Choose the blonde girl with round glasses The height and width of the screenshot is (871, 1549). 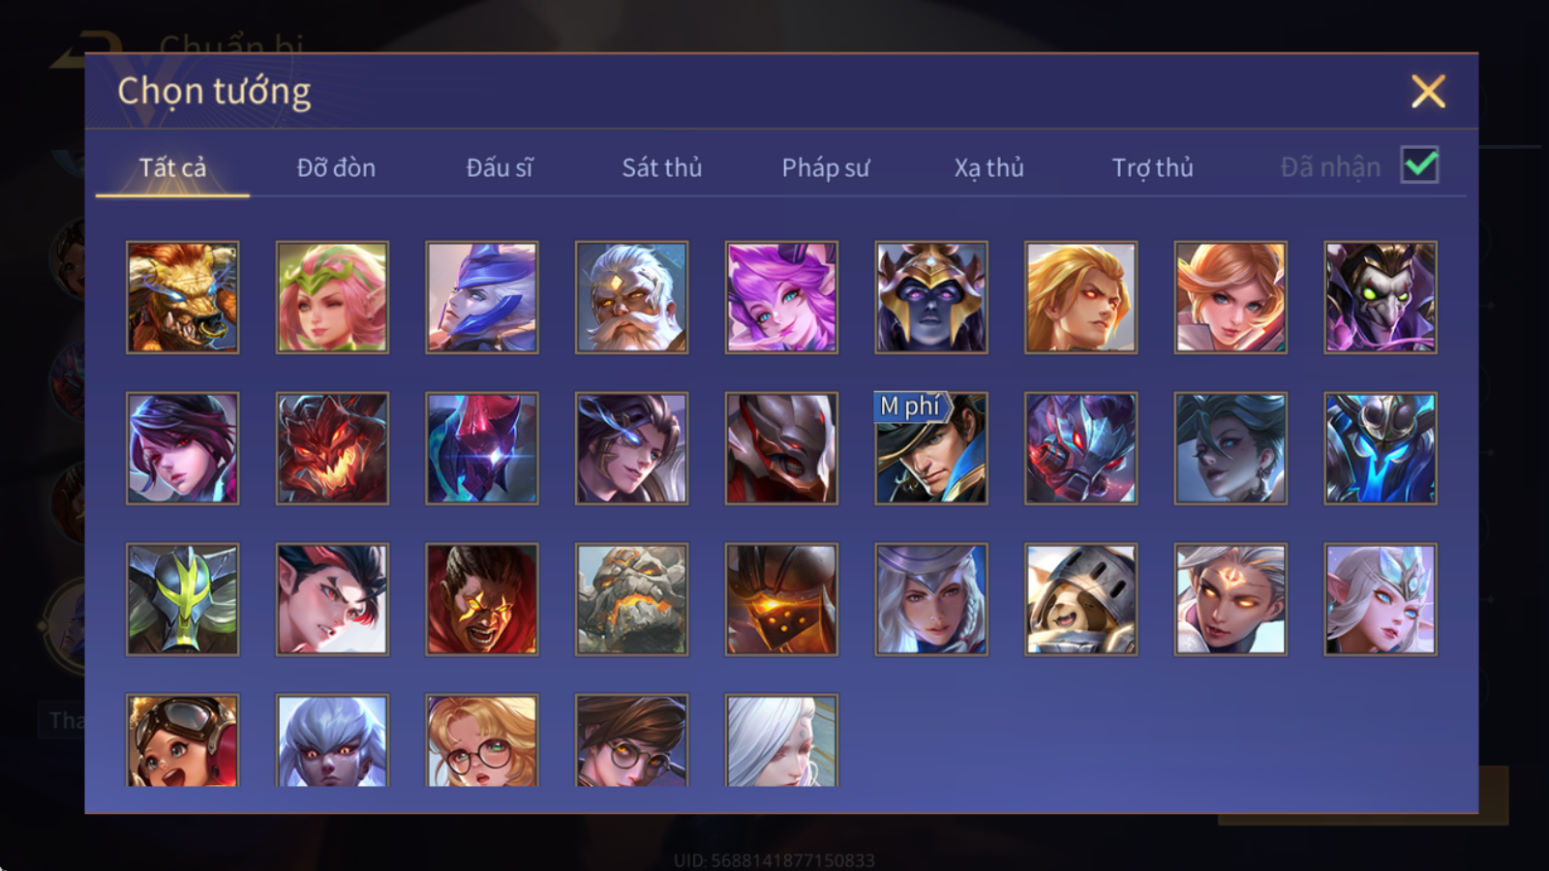pyautogui.click(x=482, y=740)
